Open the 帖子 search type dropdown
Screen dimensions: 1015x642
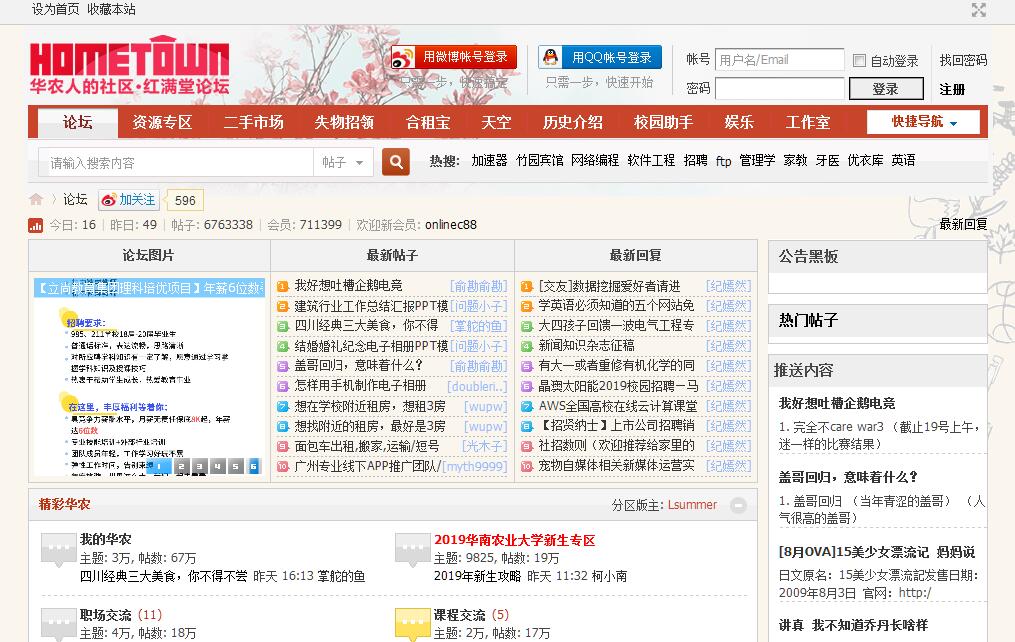(x=343, y=162)
